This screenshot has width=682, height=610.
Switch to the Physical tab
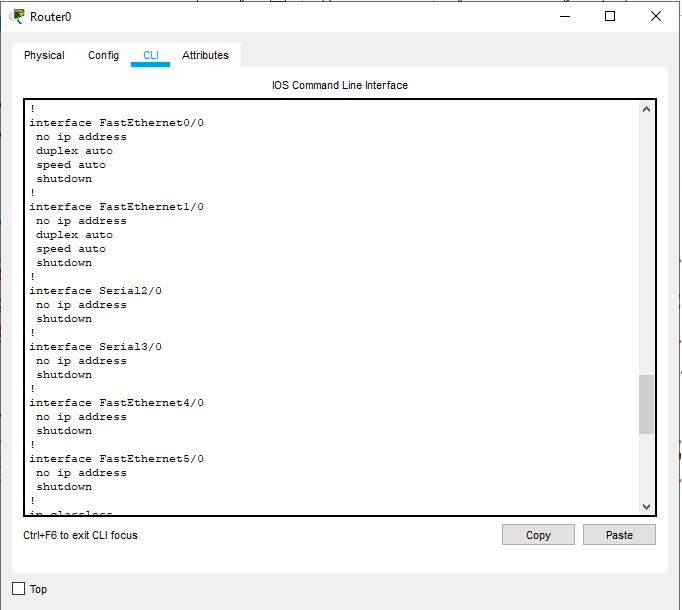44,55
